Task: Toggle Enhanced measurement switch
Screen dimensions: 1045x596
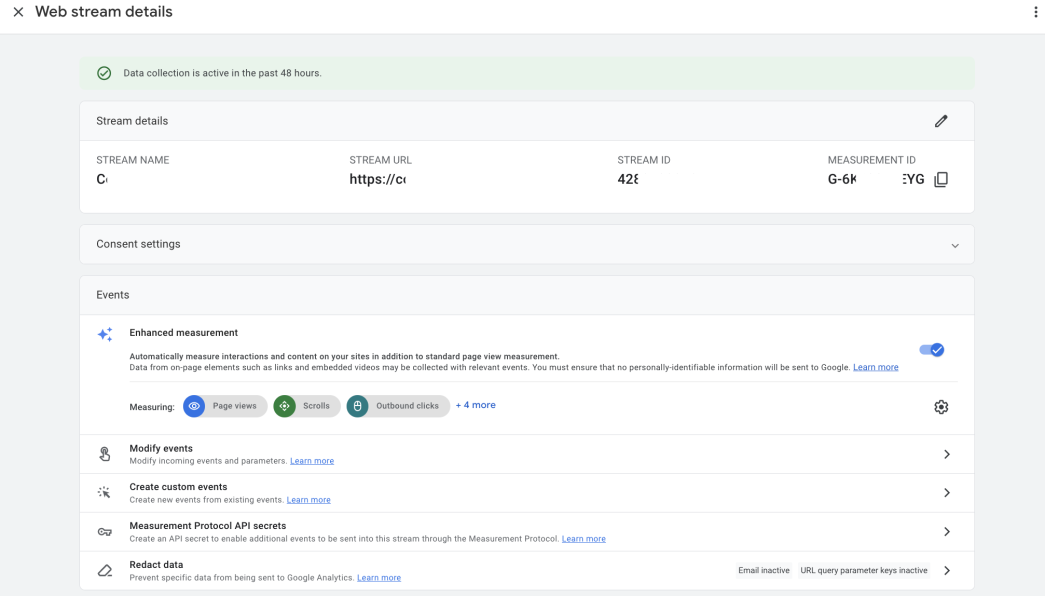Action: (x=932, y=349)
